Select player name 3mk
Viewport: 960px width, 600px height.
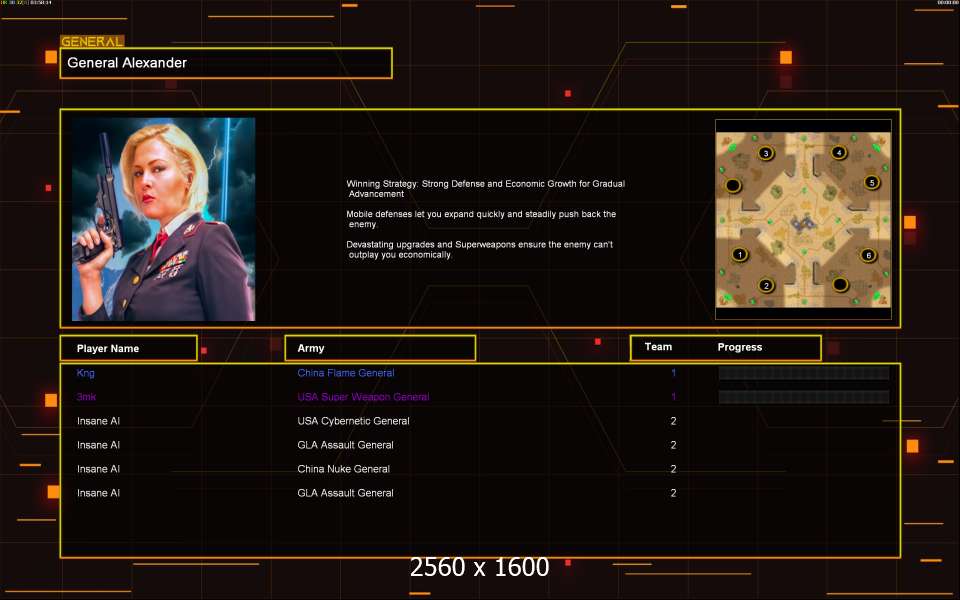pyautogui.click(x=86, y=397)
